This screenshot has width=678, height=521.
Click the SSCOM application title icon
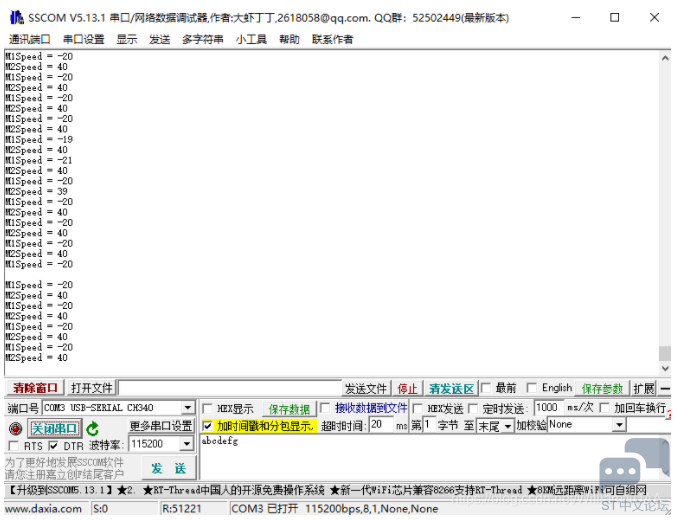[x=16, y=18]
